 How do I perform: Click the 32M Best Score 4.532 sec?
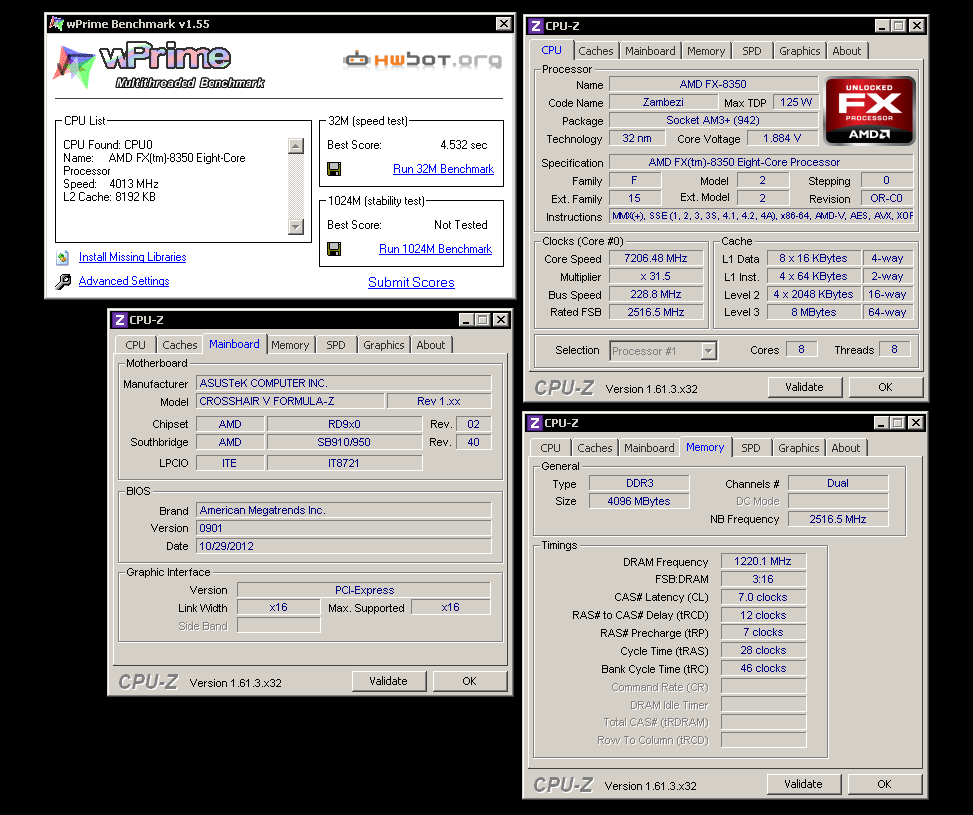coord(464,145)
